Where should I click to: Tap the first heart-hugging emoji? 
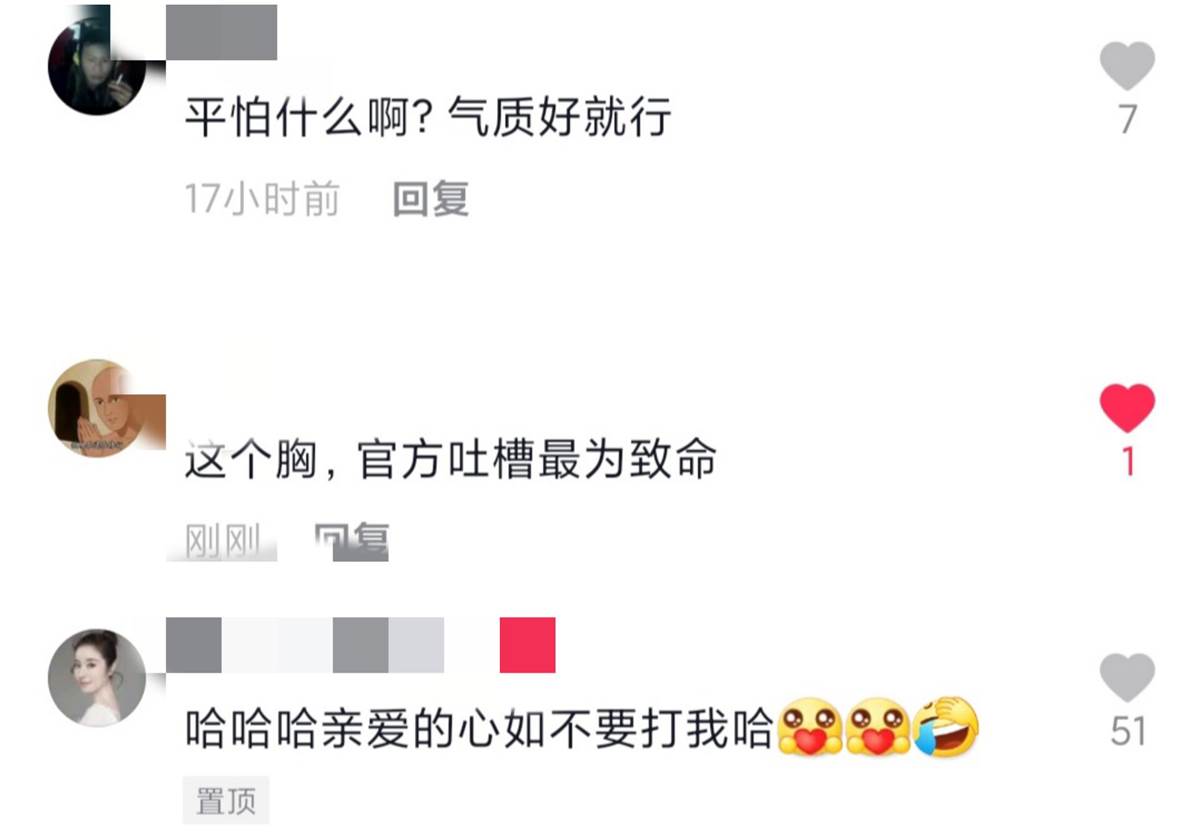[x=809, y=729]
